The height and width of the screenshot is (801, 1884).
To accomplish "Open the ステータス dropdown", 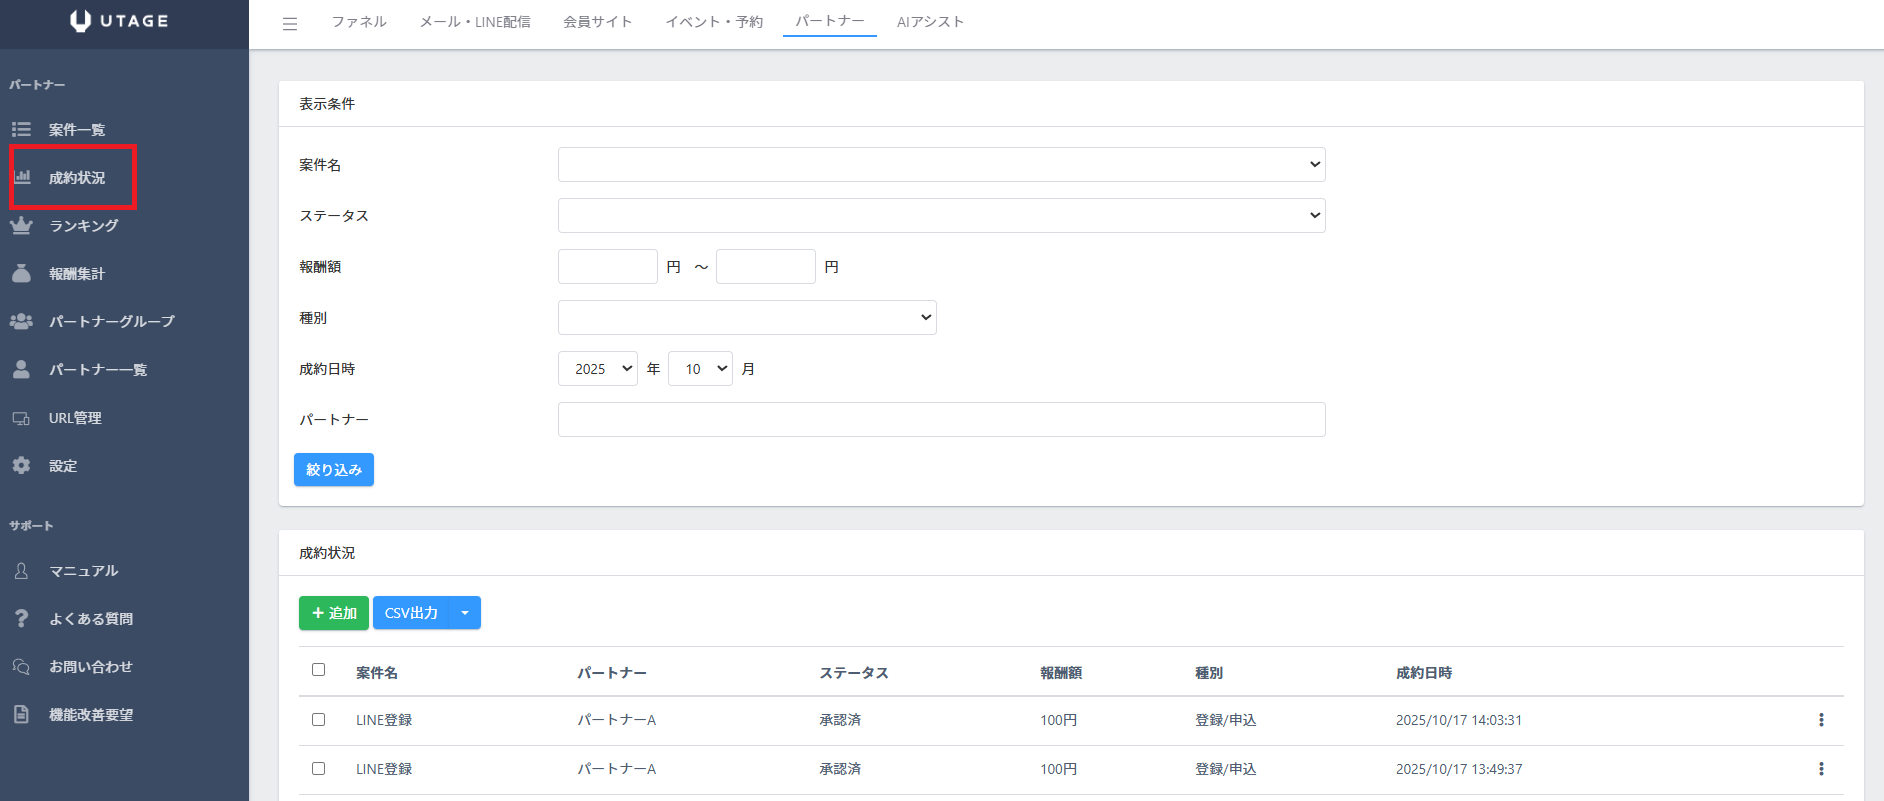I will [x=941, y=216].
